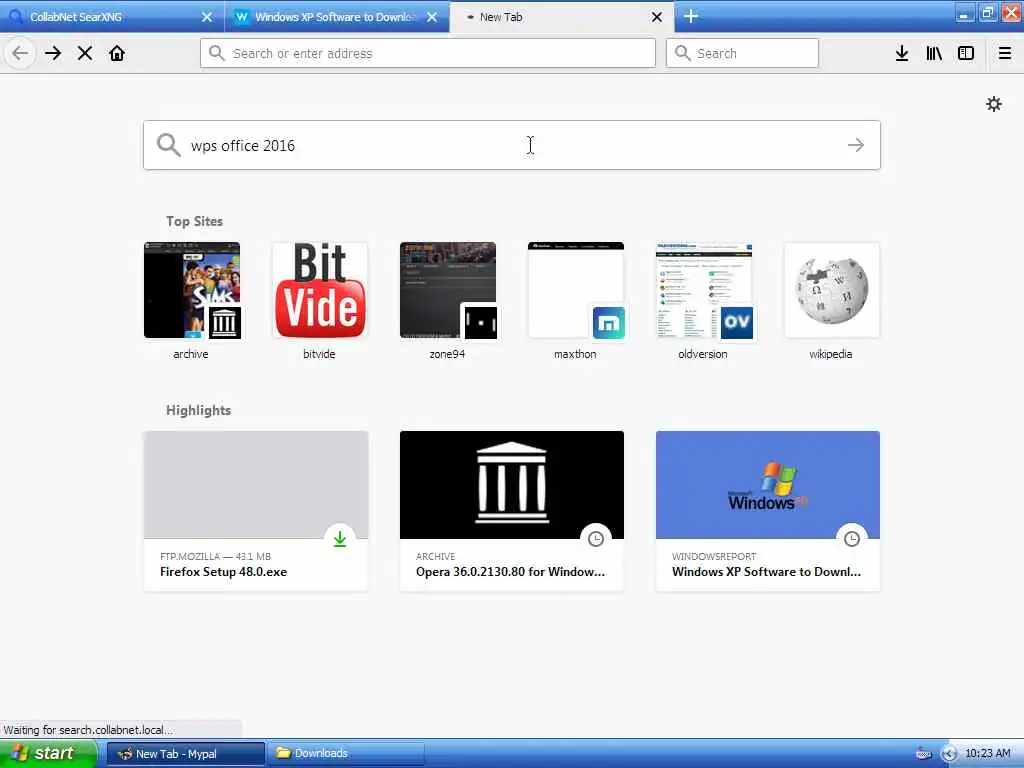Viewport: 1024px width, 768px height.
Task: Select New Tab - Mypal taskbar button
Action: pos(185,754)
